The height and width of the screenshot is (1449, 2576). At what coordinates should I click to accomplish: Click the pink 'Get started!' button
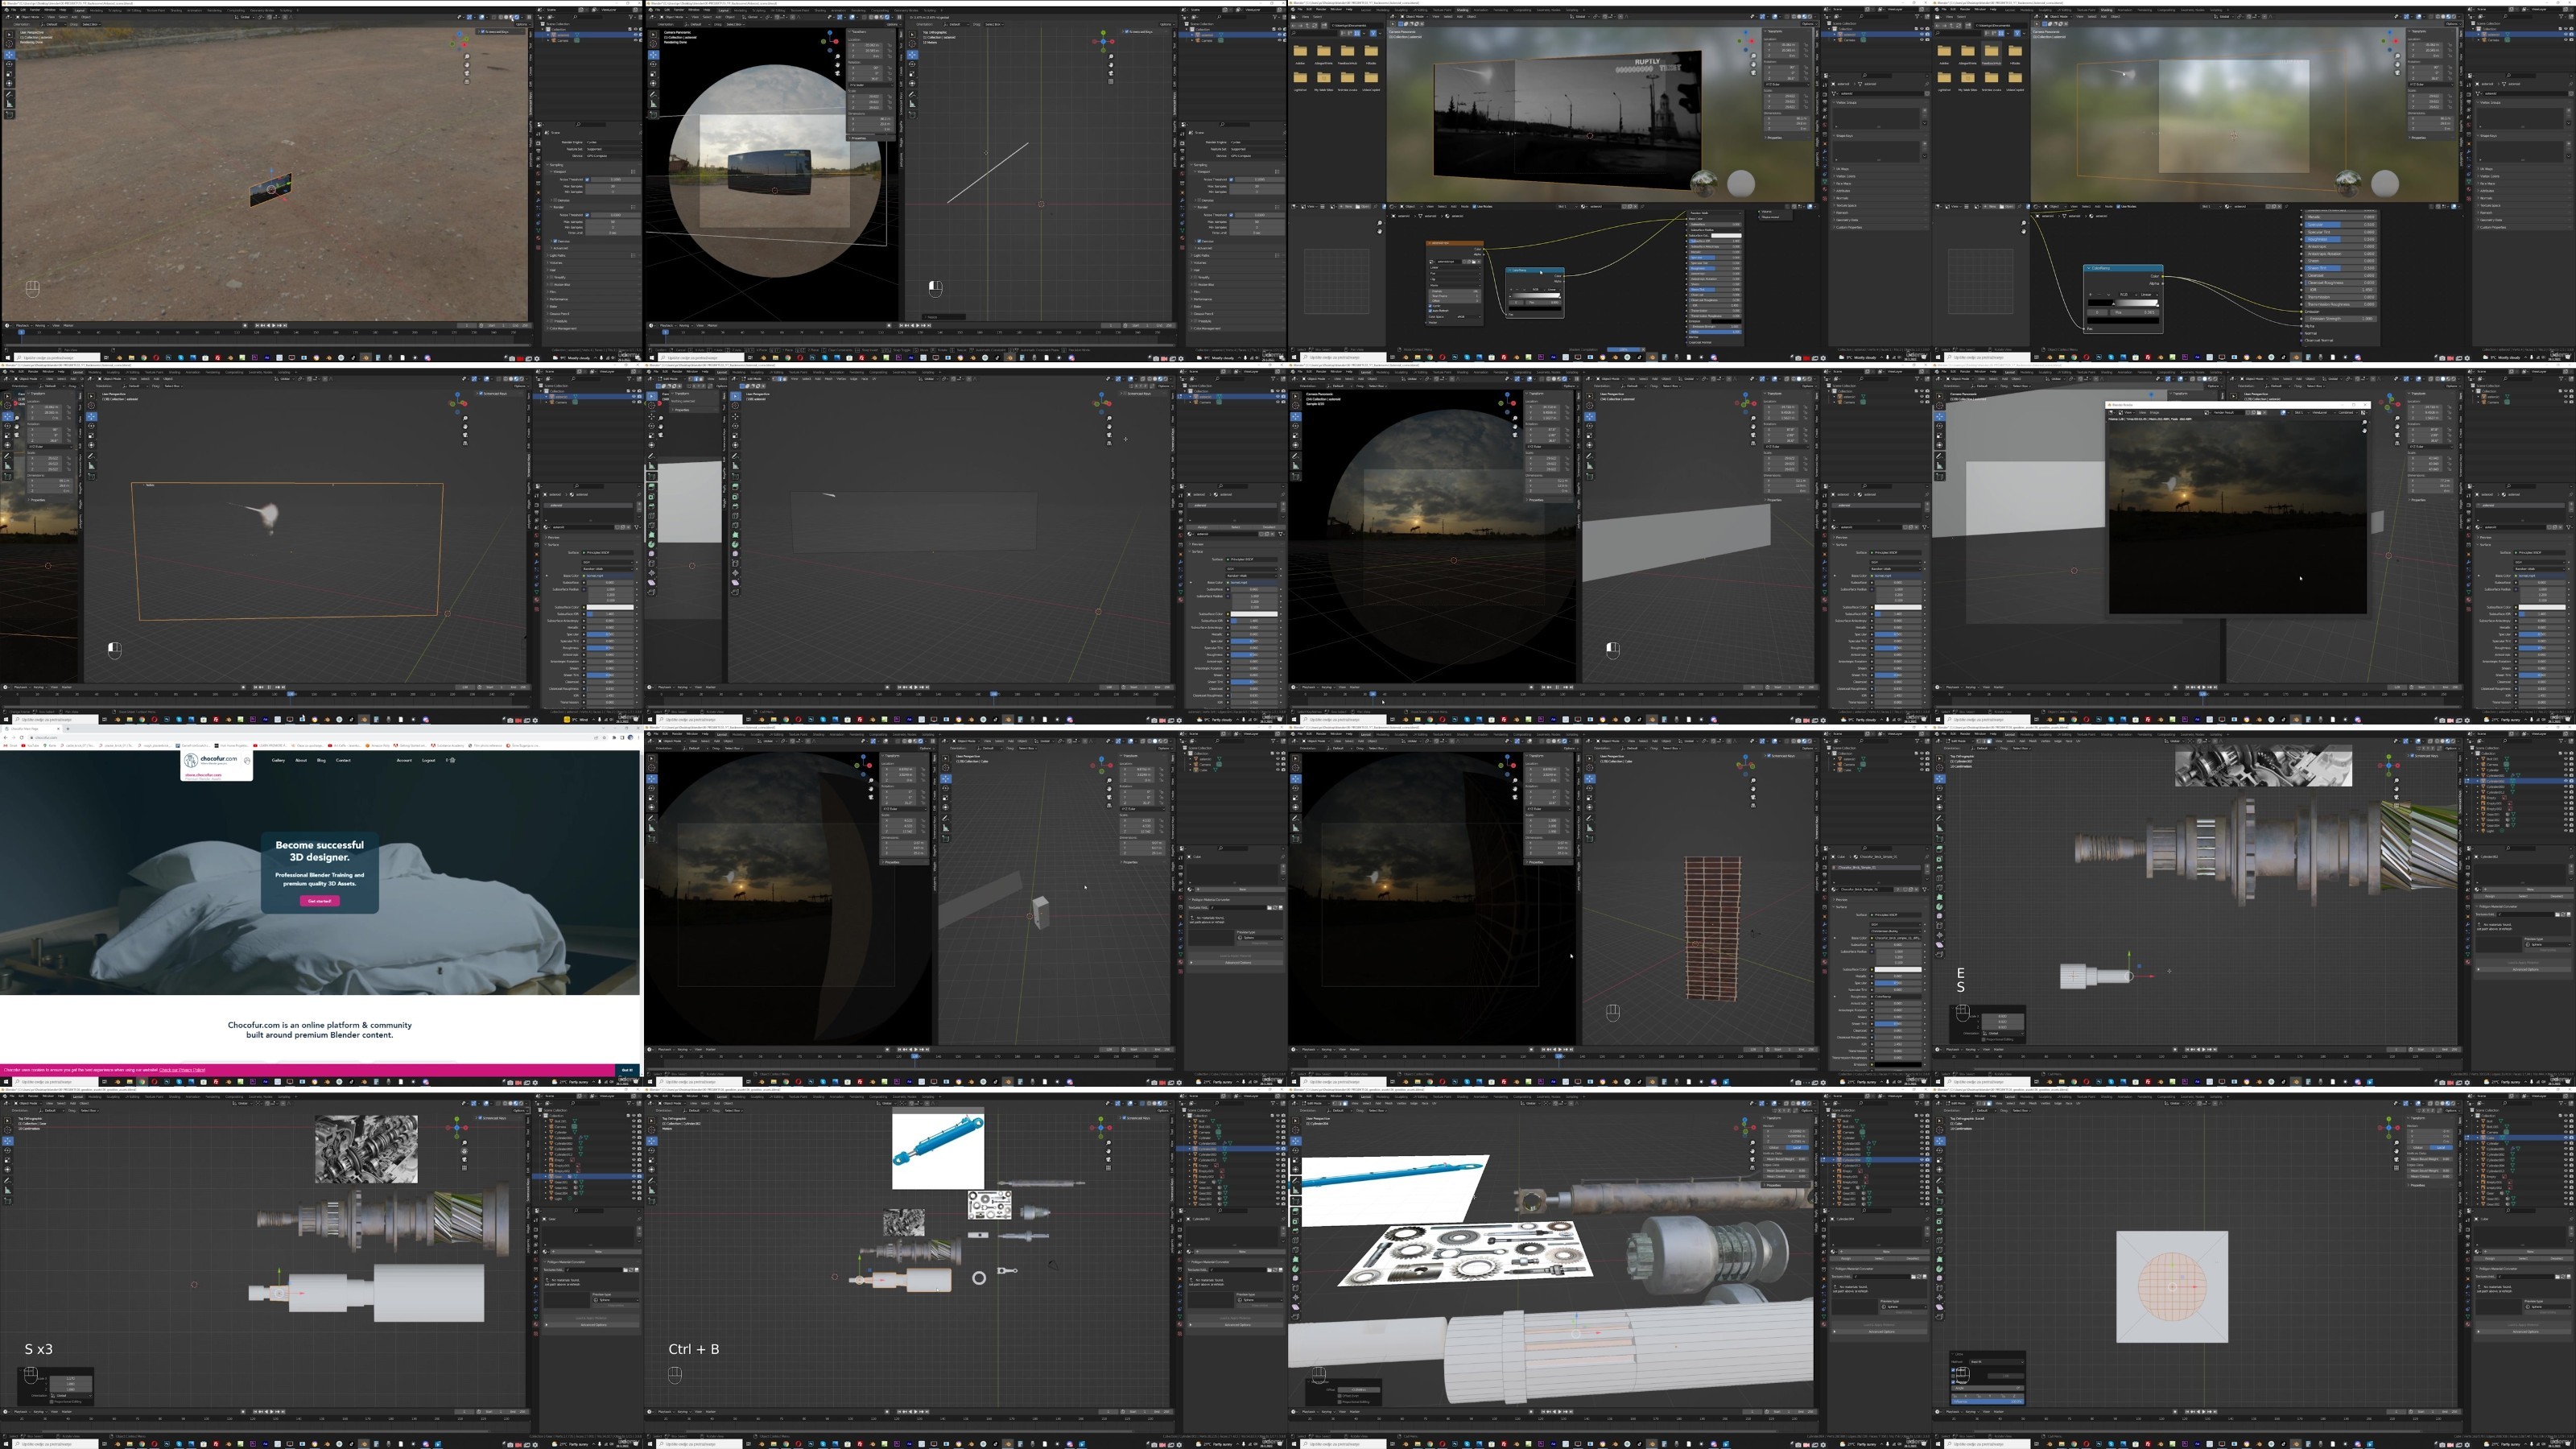319,901
